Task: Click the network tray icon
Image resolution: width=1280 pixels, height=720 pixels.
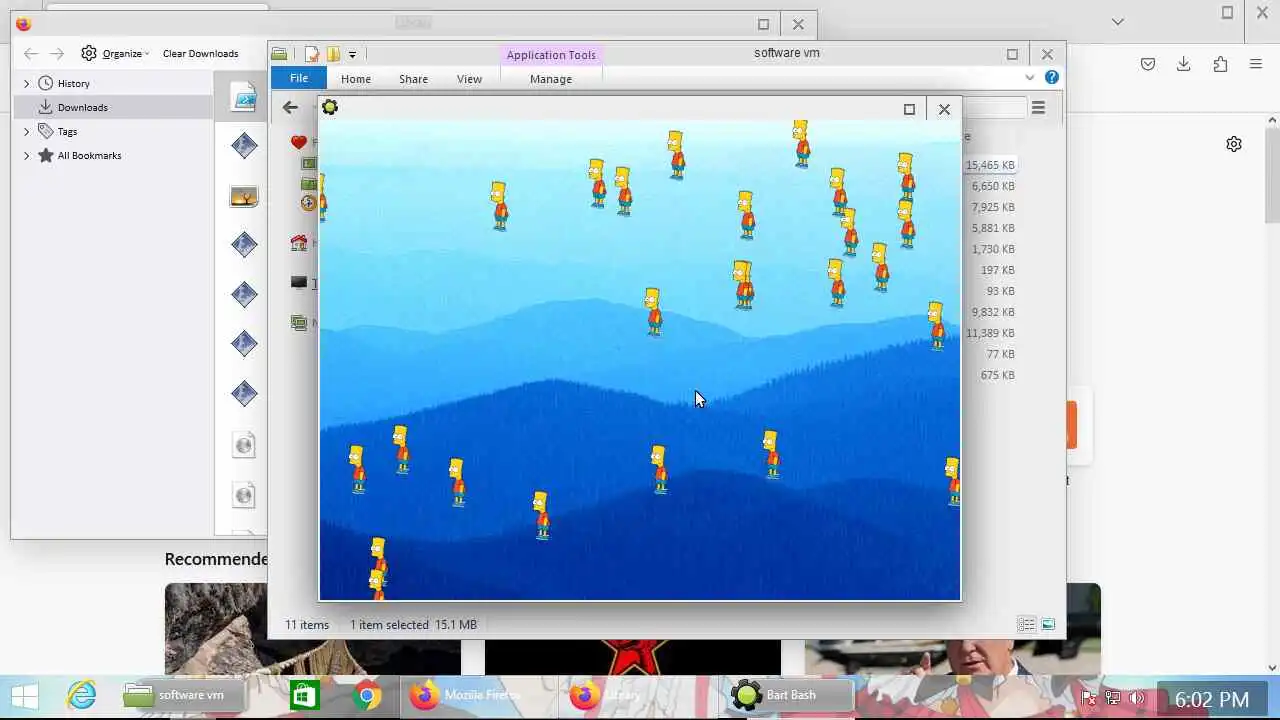Action: point(1113,697)
